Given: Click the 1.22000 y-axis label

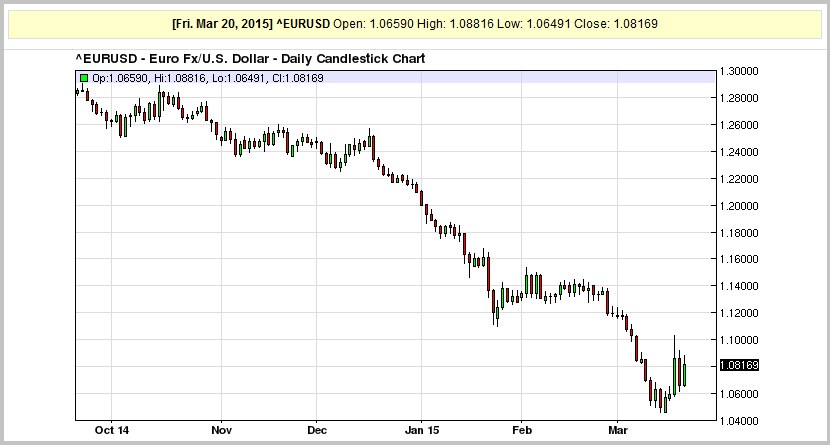Looking at the screenshot, I should tap(739, 179).
